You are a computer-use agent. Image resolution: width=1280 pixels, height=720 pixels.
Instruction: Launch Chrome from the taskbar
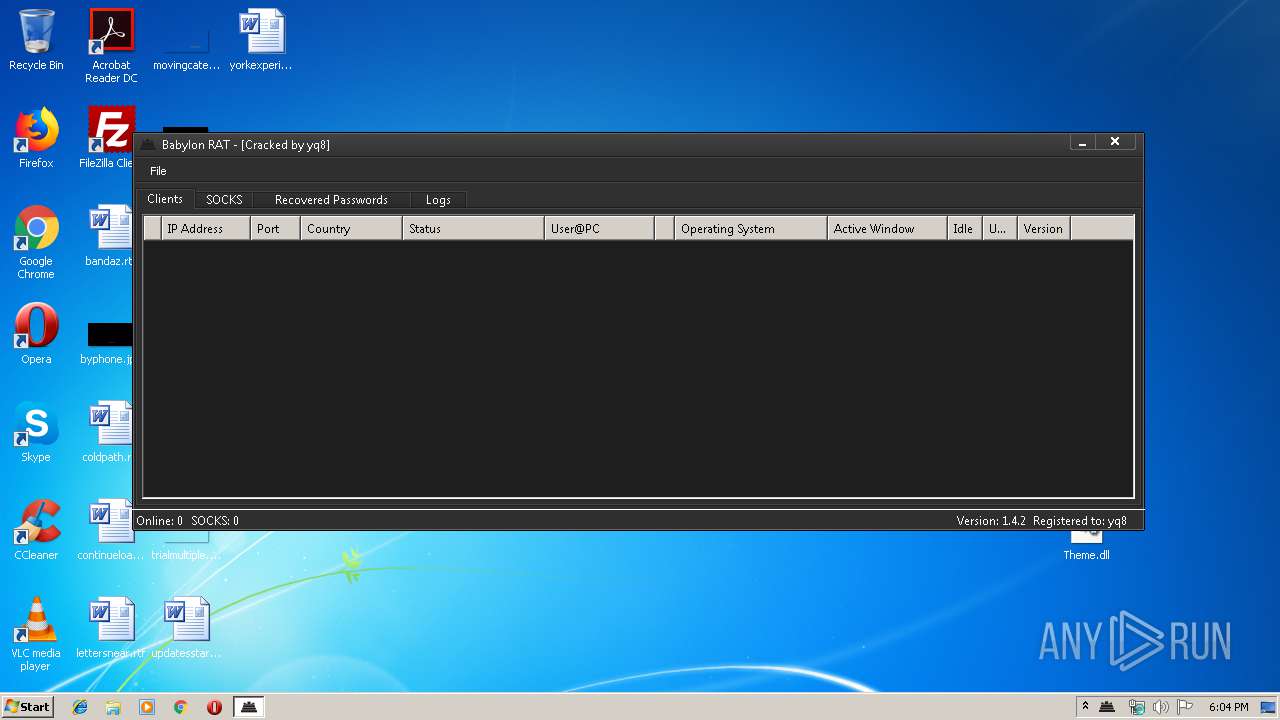(x=181, y=707)
